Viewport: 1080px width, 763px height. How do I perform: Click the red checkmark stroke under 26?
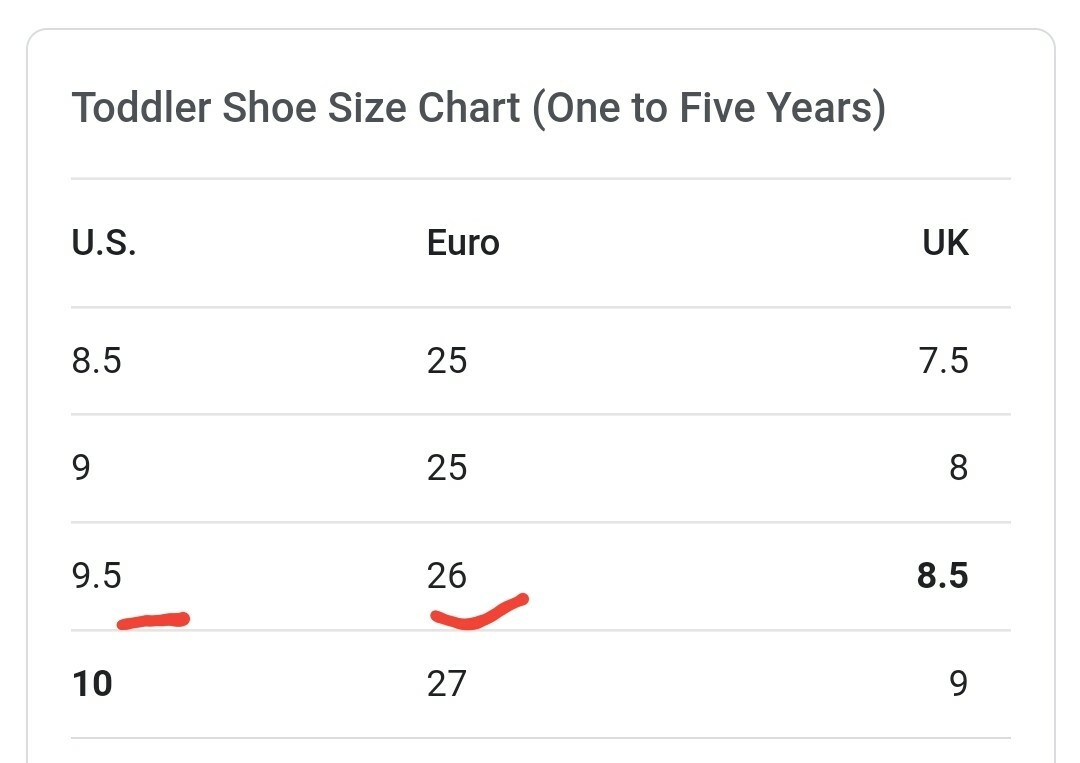point(479,612)
